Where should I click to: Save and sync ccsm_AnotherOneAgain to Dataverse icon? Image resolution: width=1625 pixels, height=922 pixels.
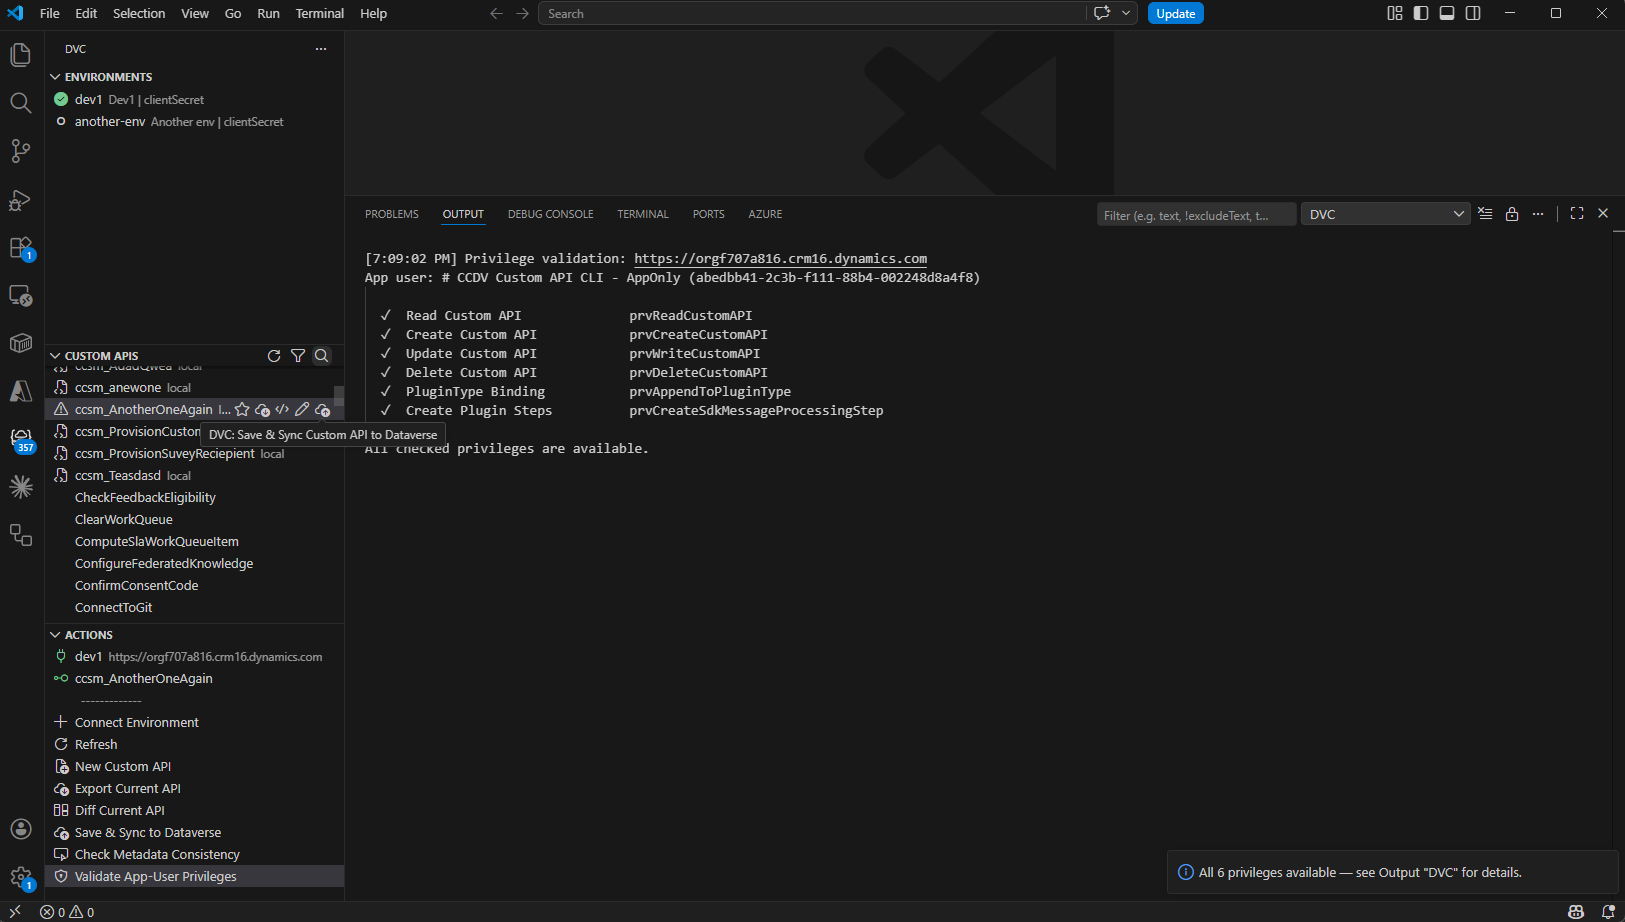[322, 410]
